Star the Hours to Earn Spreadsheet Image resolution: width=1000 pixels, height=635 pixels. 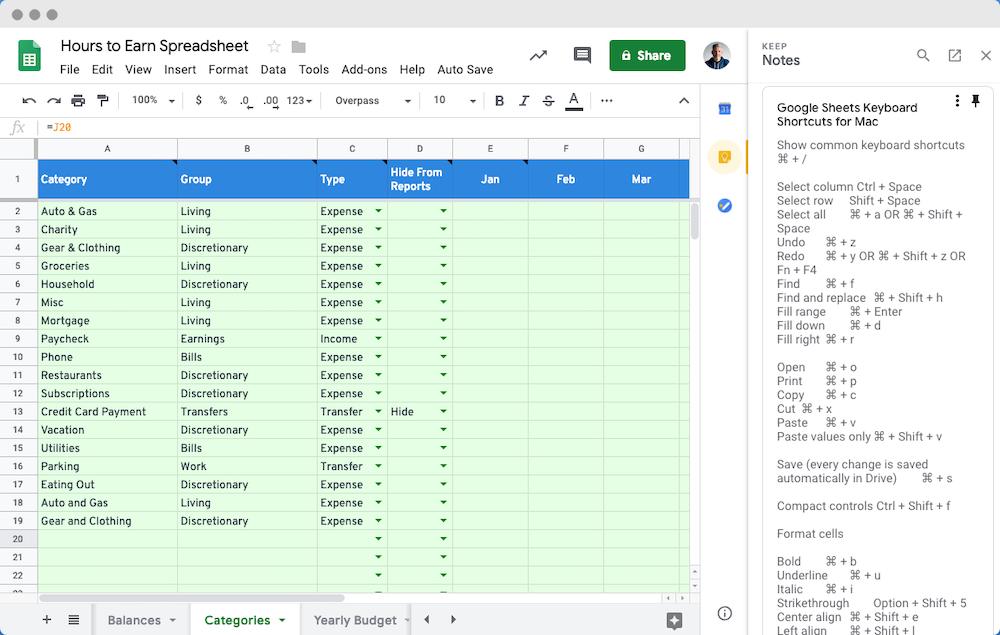click(x=274, y=47)
